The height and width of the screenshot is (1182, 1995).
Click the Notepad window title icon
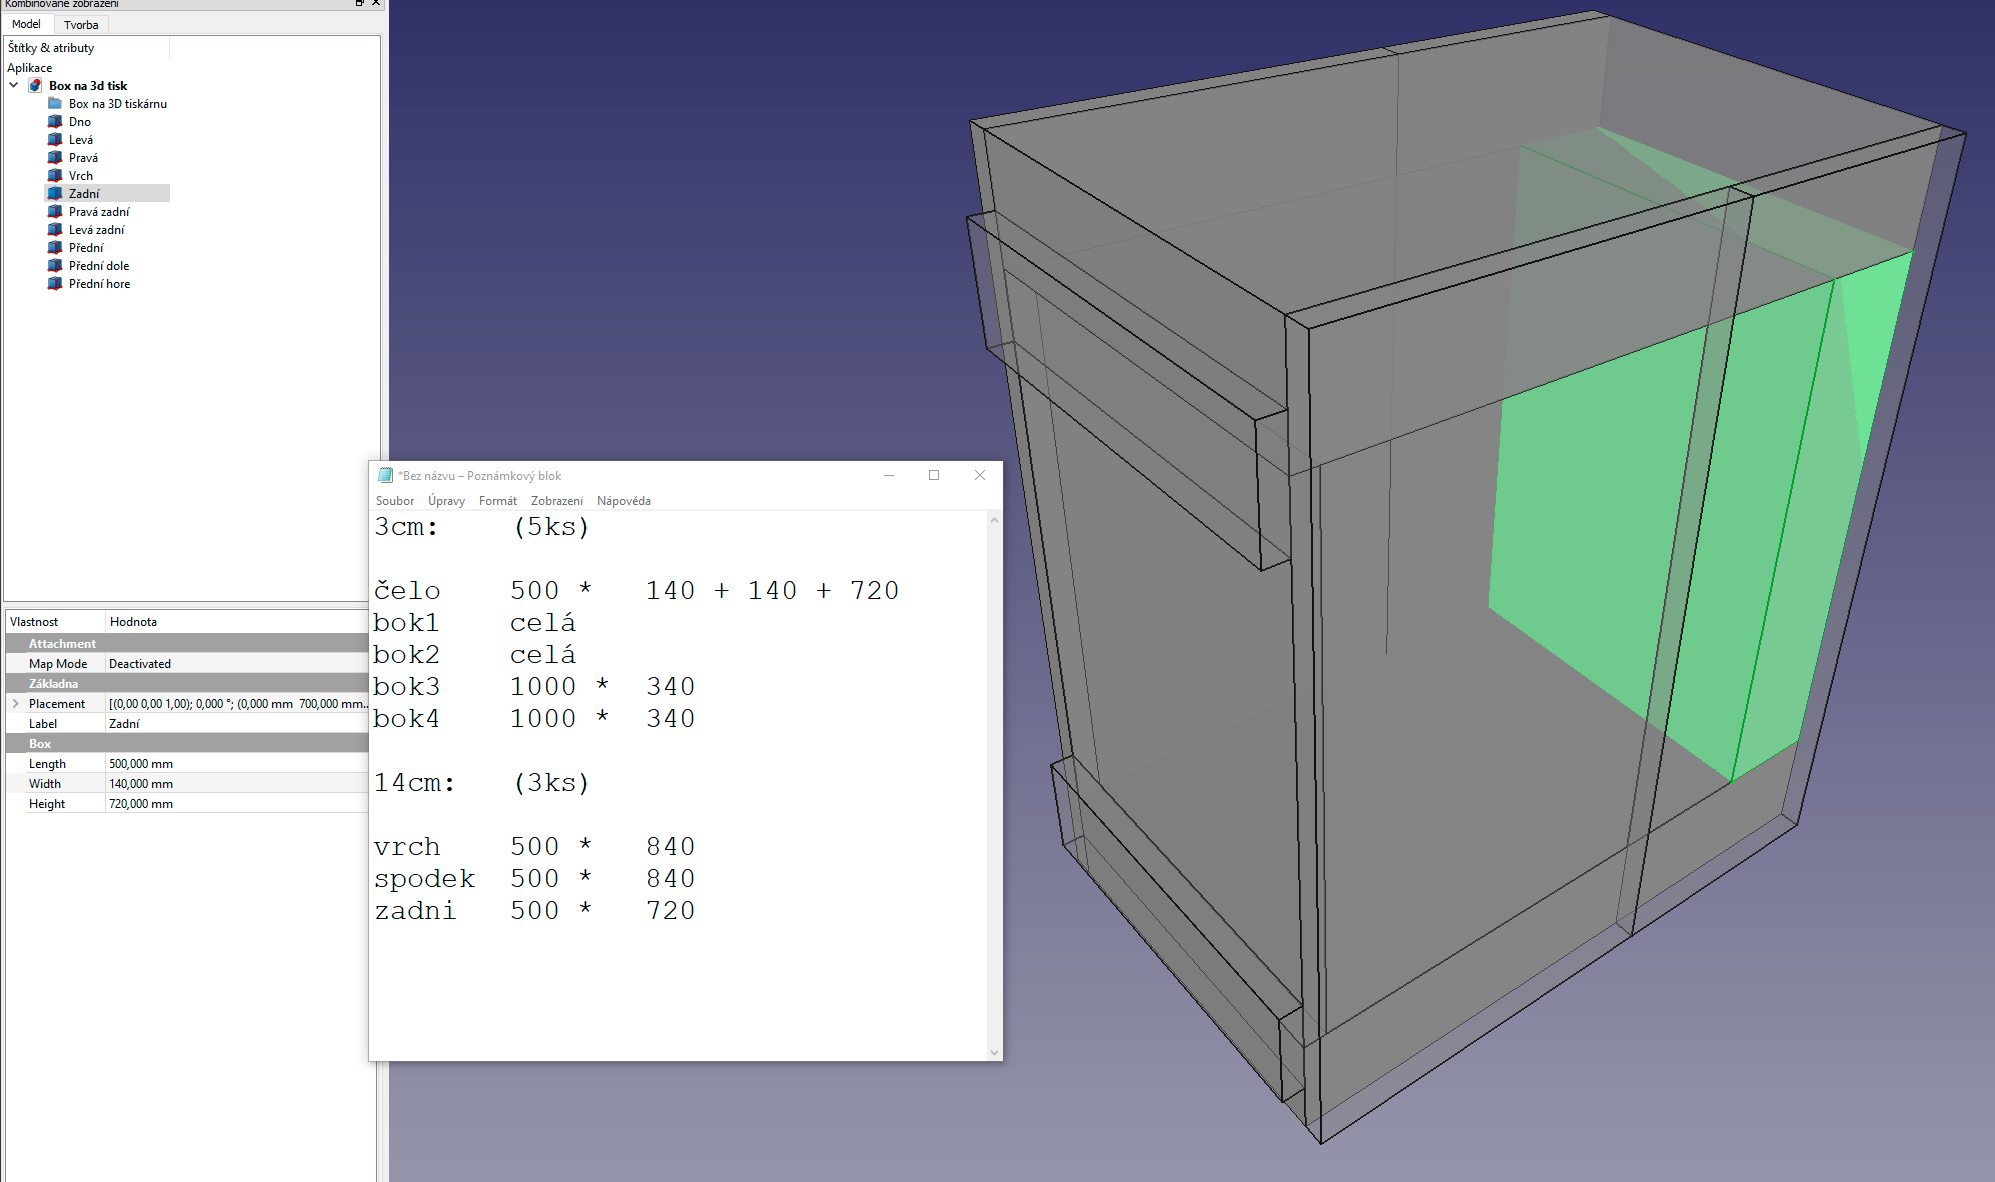coord(385,475)
